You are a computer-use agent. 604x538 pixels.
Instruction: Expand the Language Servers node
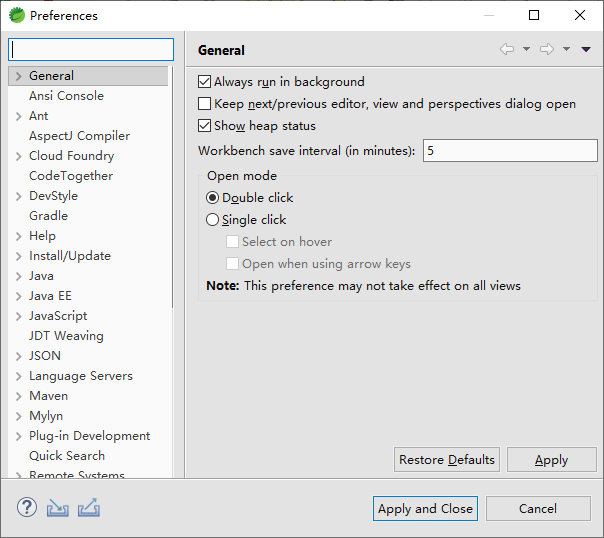pos(18,376)
